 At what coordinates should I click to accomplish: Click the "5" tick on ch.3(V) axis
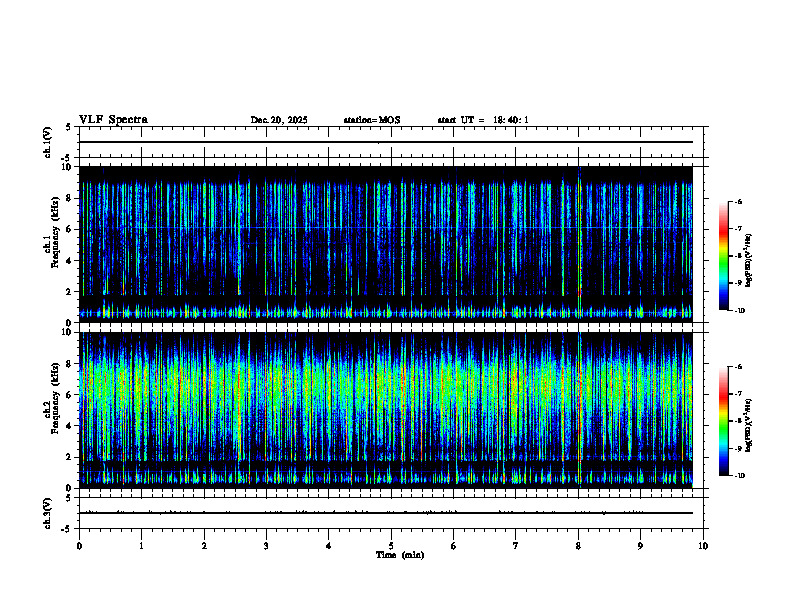point(69,498)
